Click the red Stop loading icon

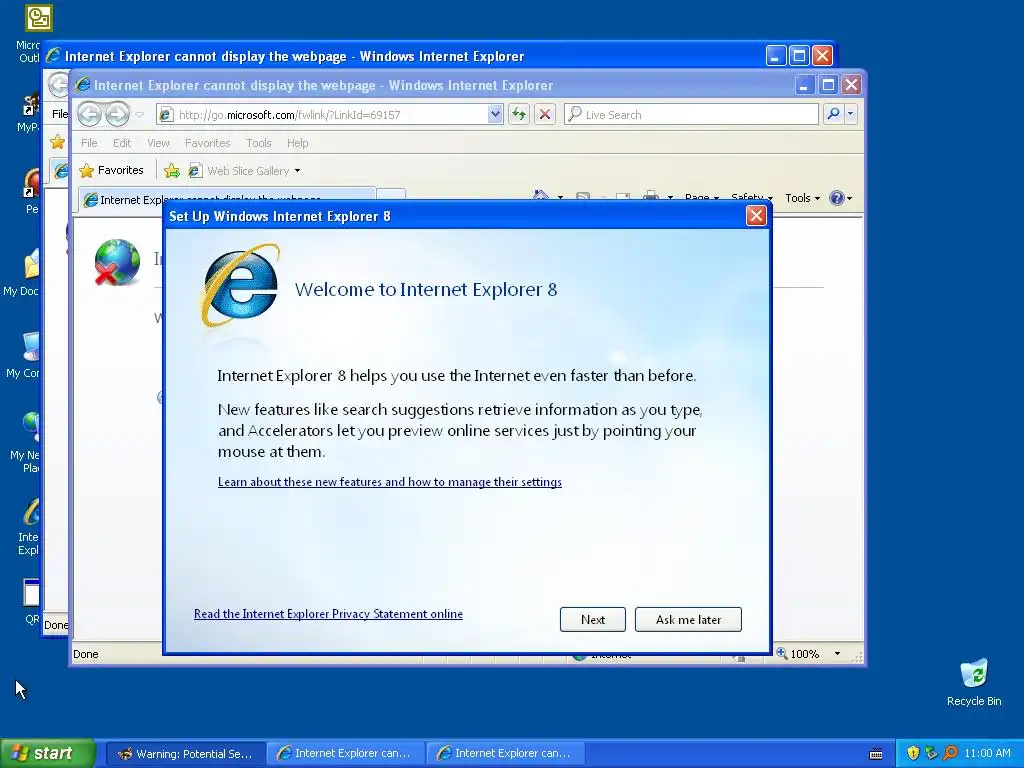click(545, 114)
